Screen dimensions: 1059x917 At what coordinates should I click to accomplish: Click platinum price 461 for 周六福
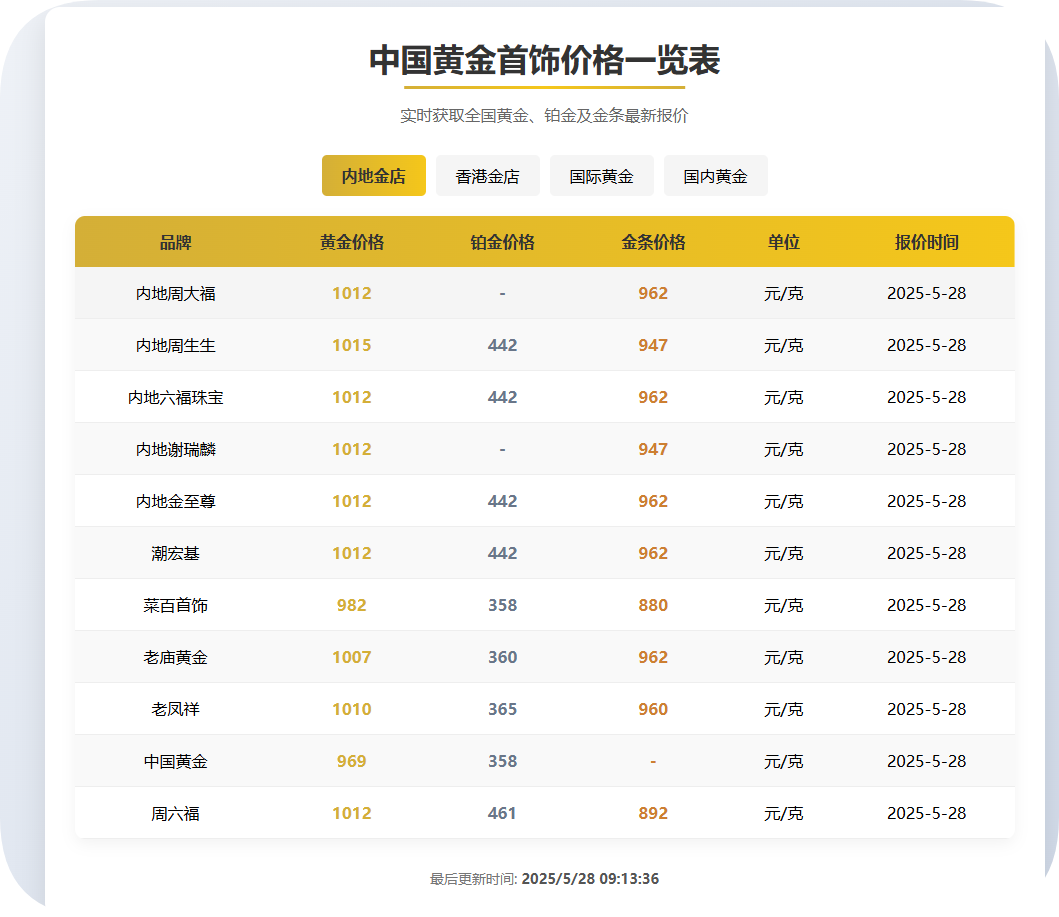pyautogui.click(x=502, y=813)
